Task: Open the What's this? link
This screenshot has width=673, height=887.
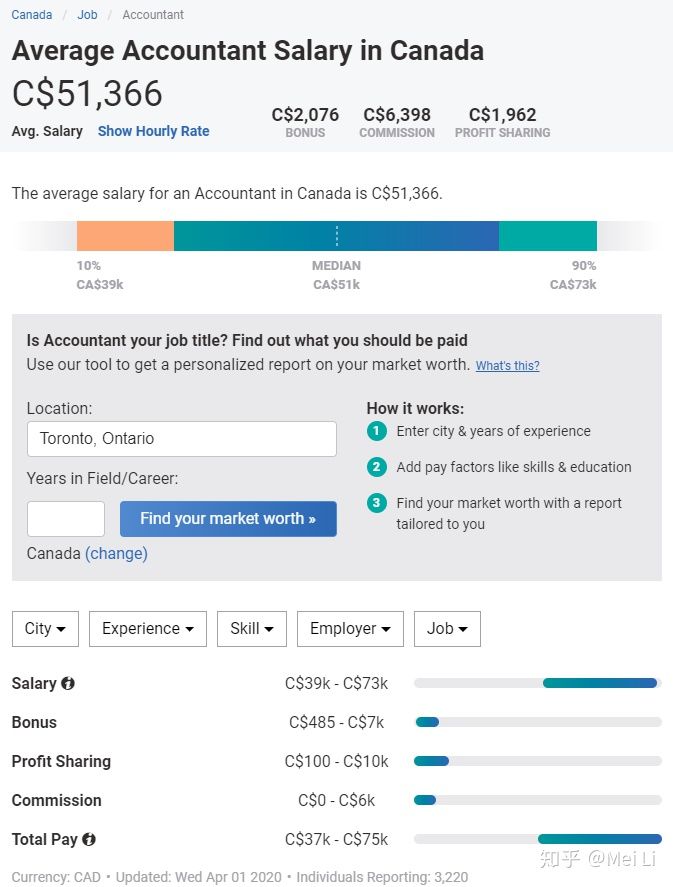Action: pyautogui.click(x=507, y=366)
